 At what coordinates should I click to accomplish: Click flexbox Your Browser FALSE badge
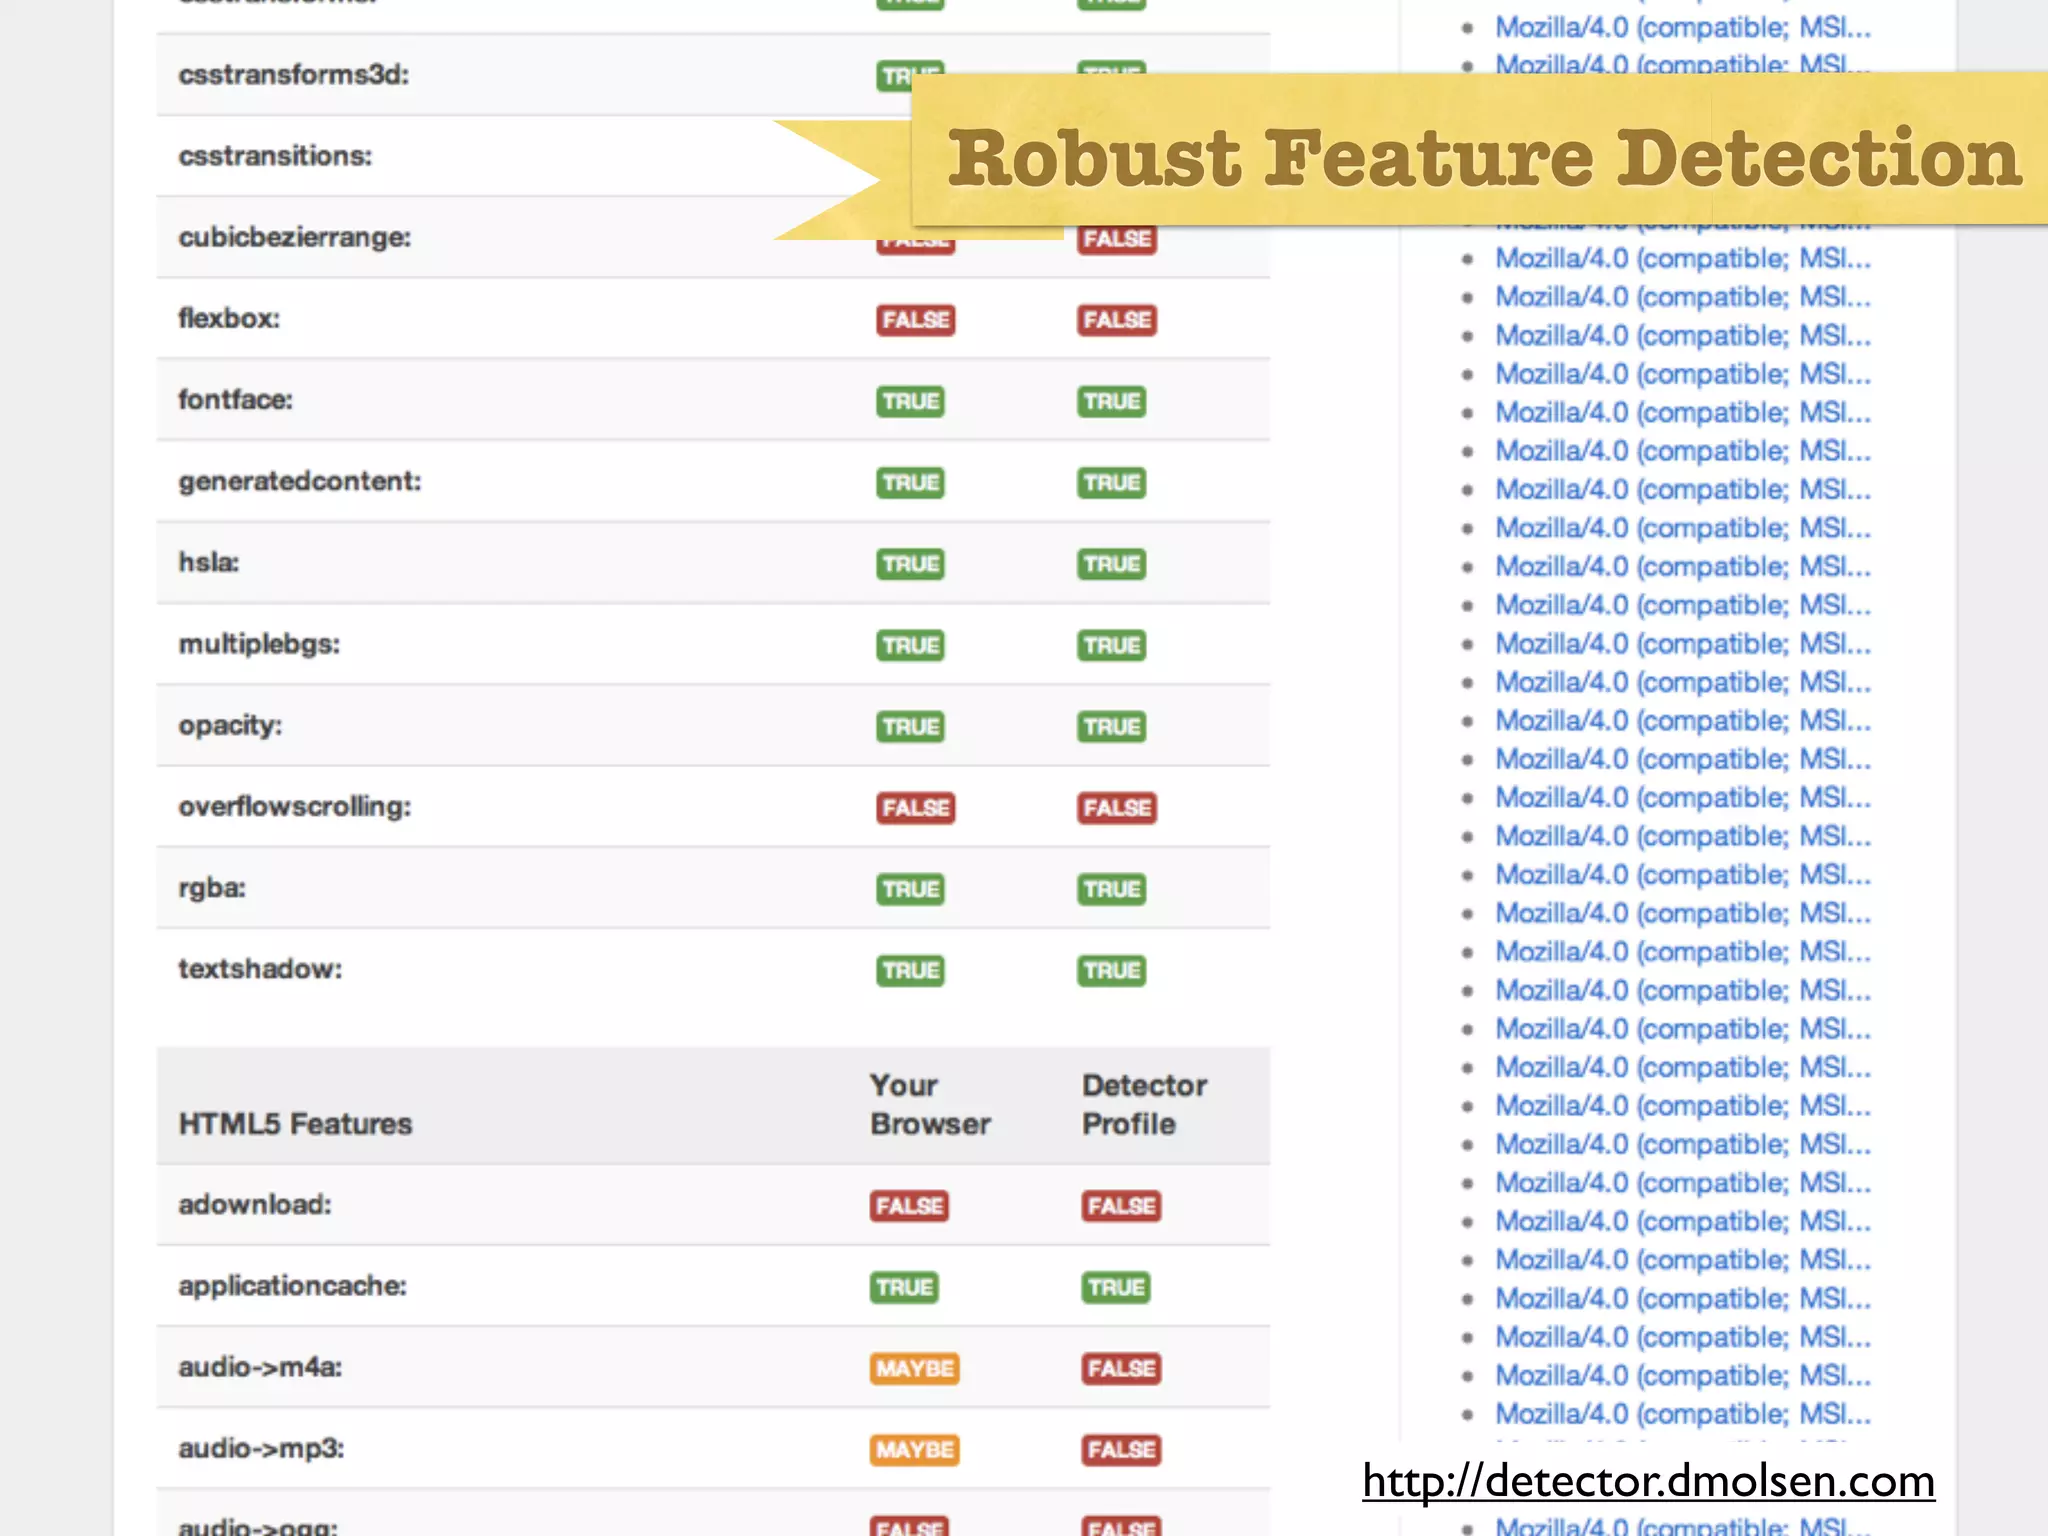(916, 320)
